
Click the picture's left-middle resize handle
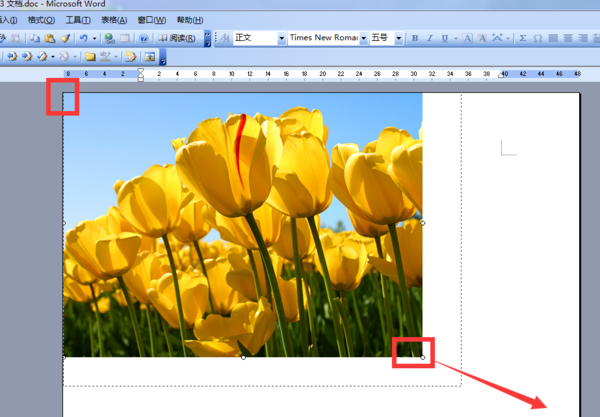[x=64, y=223]
